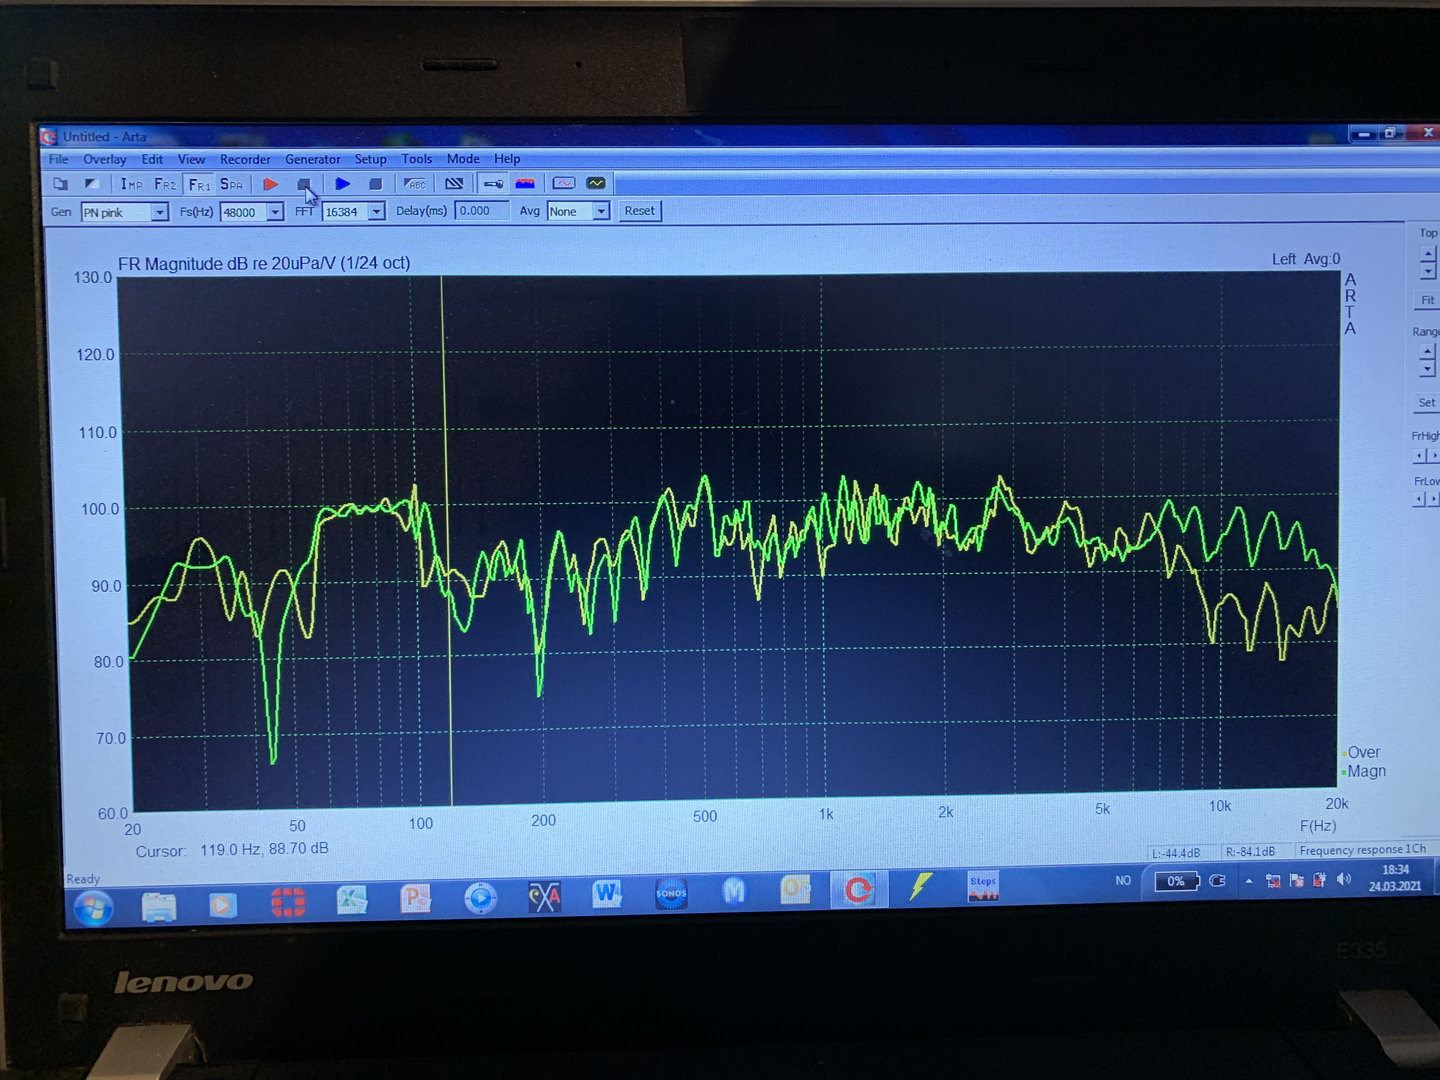The width and height of the screenshot is (1440, 1080).
Task: Open the Generator menu
Action: [x=312, y=159]
